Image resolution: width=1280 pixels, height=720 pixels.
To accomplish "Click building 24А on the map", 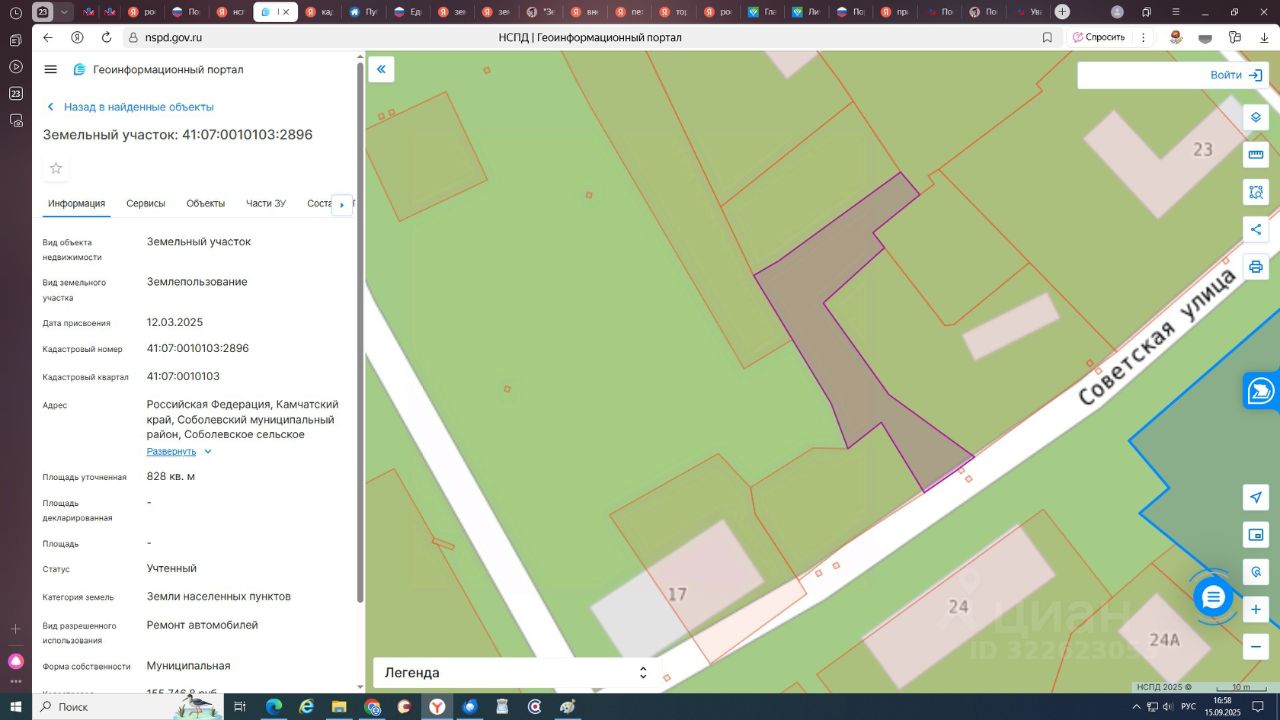I will point(1164,640).
